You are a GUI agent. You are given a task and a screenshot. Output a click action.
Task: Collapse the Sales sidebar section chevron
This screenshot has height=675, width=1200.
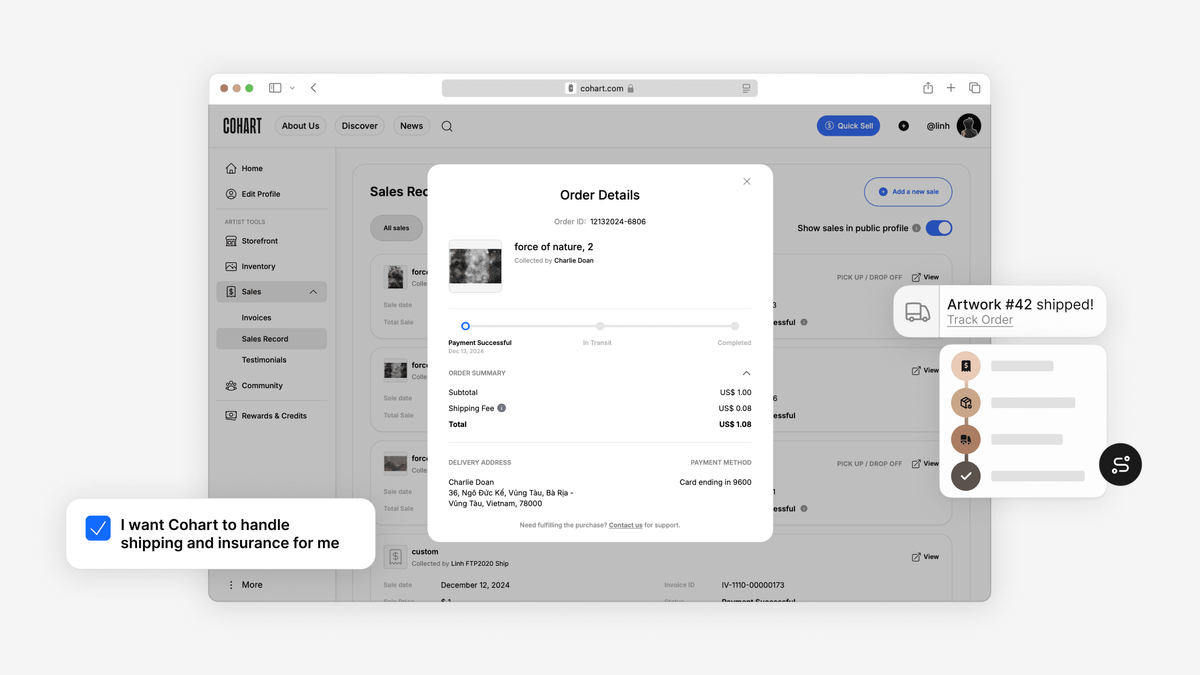[x=313, y=292]
